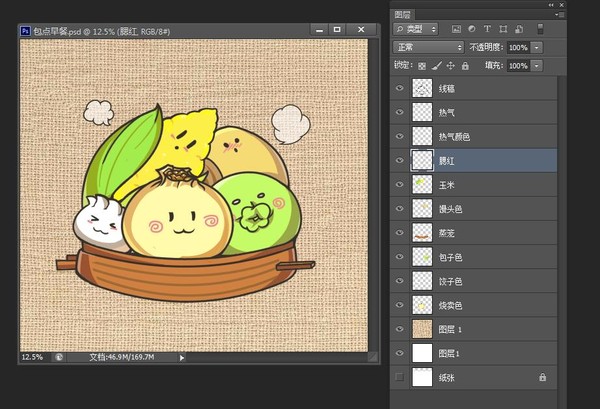The width and height of the screenshot is (600, 409).
Task: Hide the 玉米 layer eye icon
Action: tap(399, 184)
